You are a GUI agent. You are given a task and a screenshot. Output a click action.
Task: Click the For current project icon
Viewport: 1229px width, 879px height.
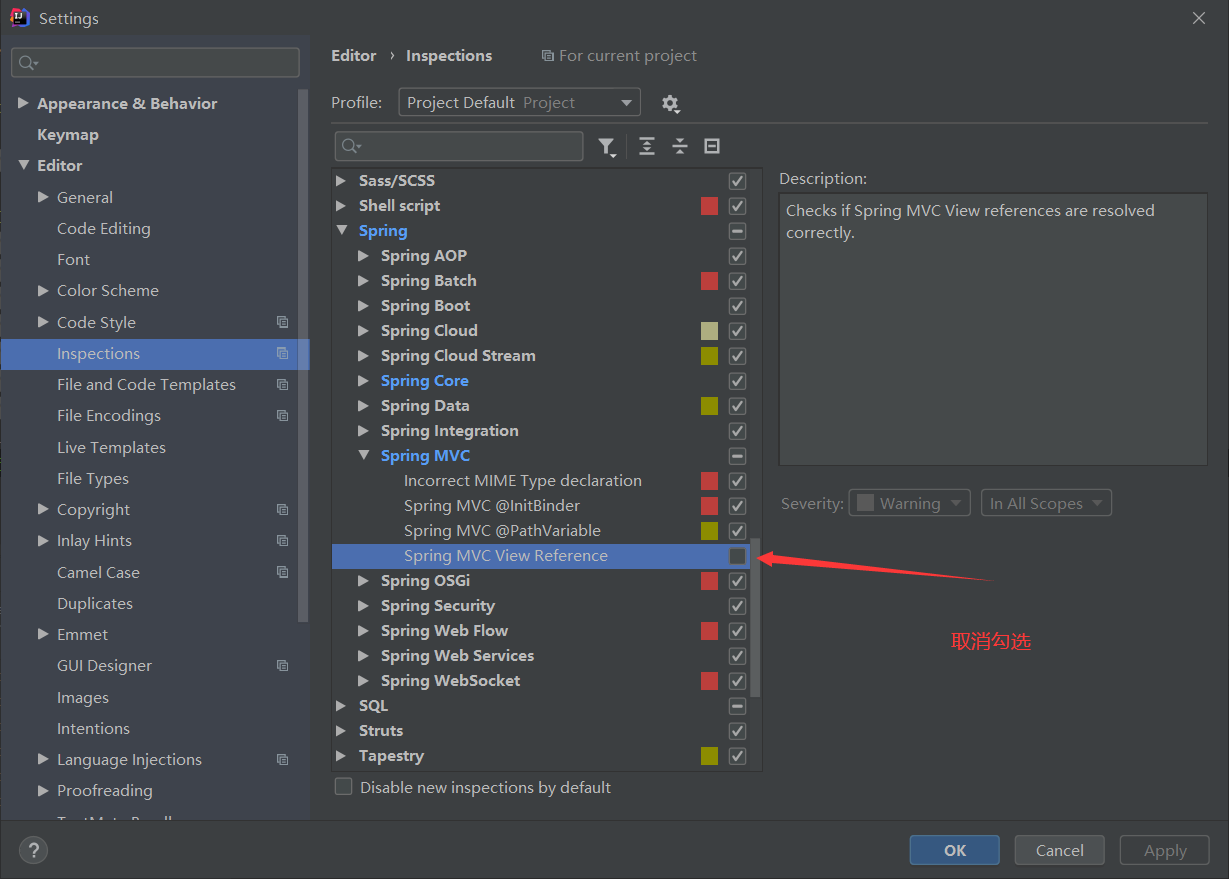pyautogui.click(x=547, y=56)
